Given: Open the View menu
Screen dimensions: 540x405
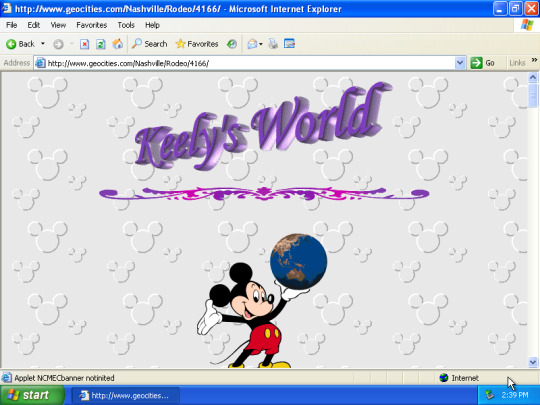Looking at the screenshot, I should (x=58, y=25).
